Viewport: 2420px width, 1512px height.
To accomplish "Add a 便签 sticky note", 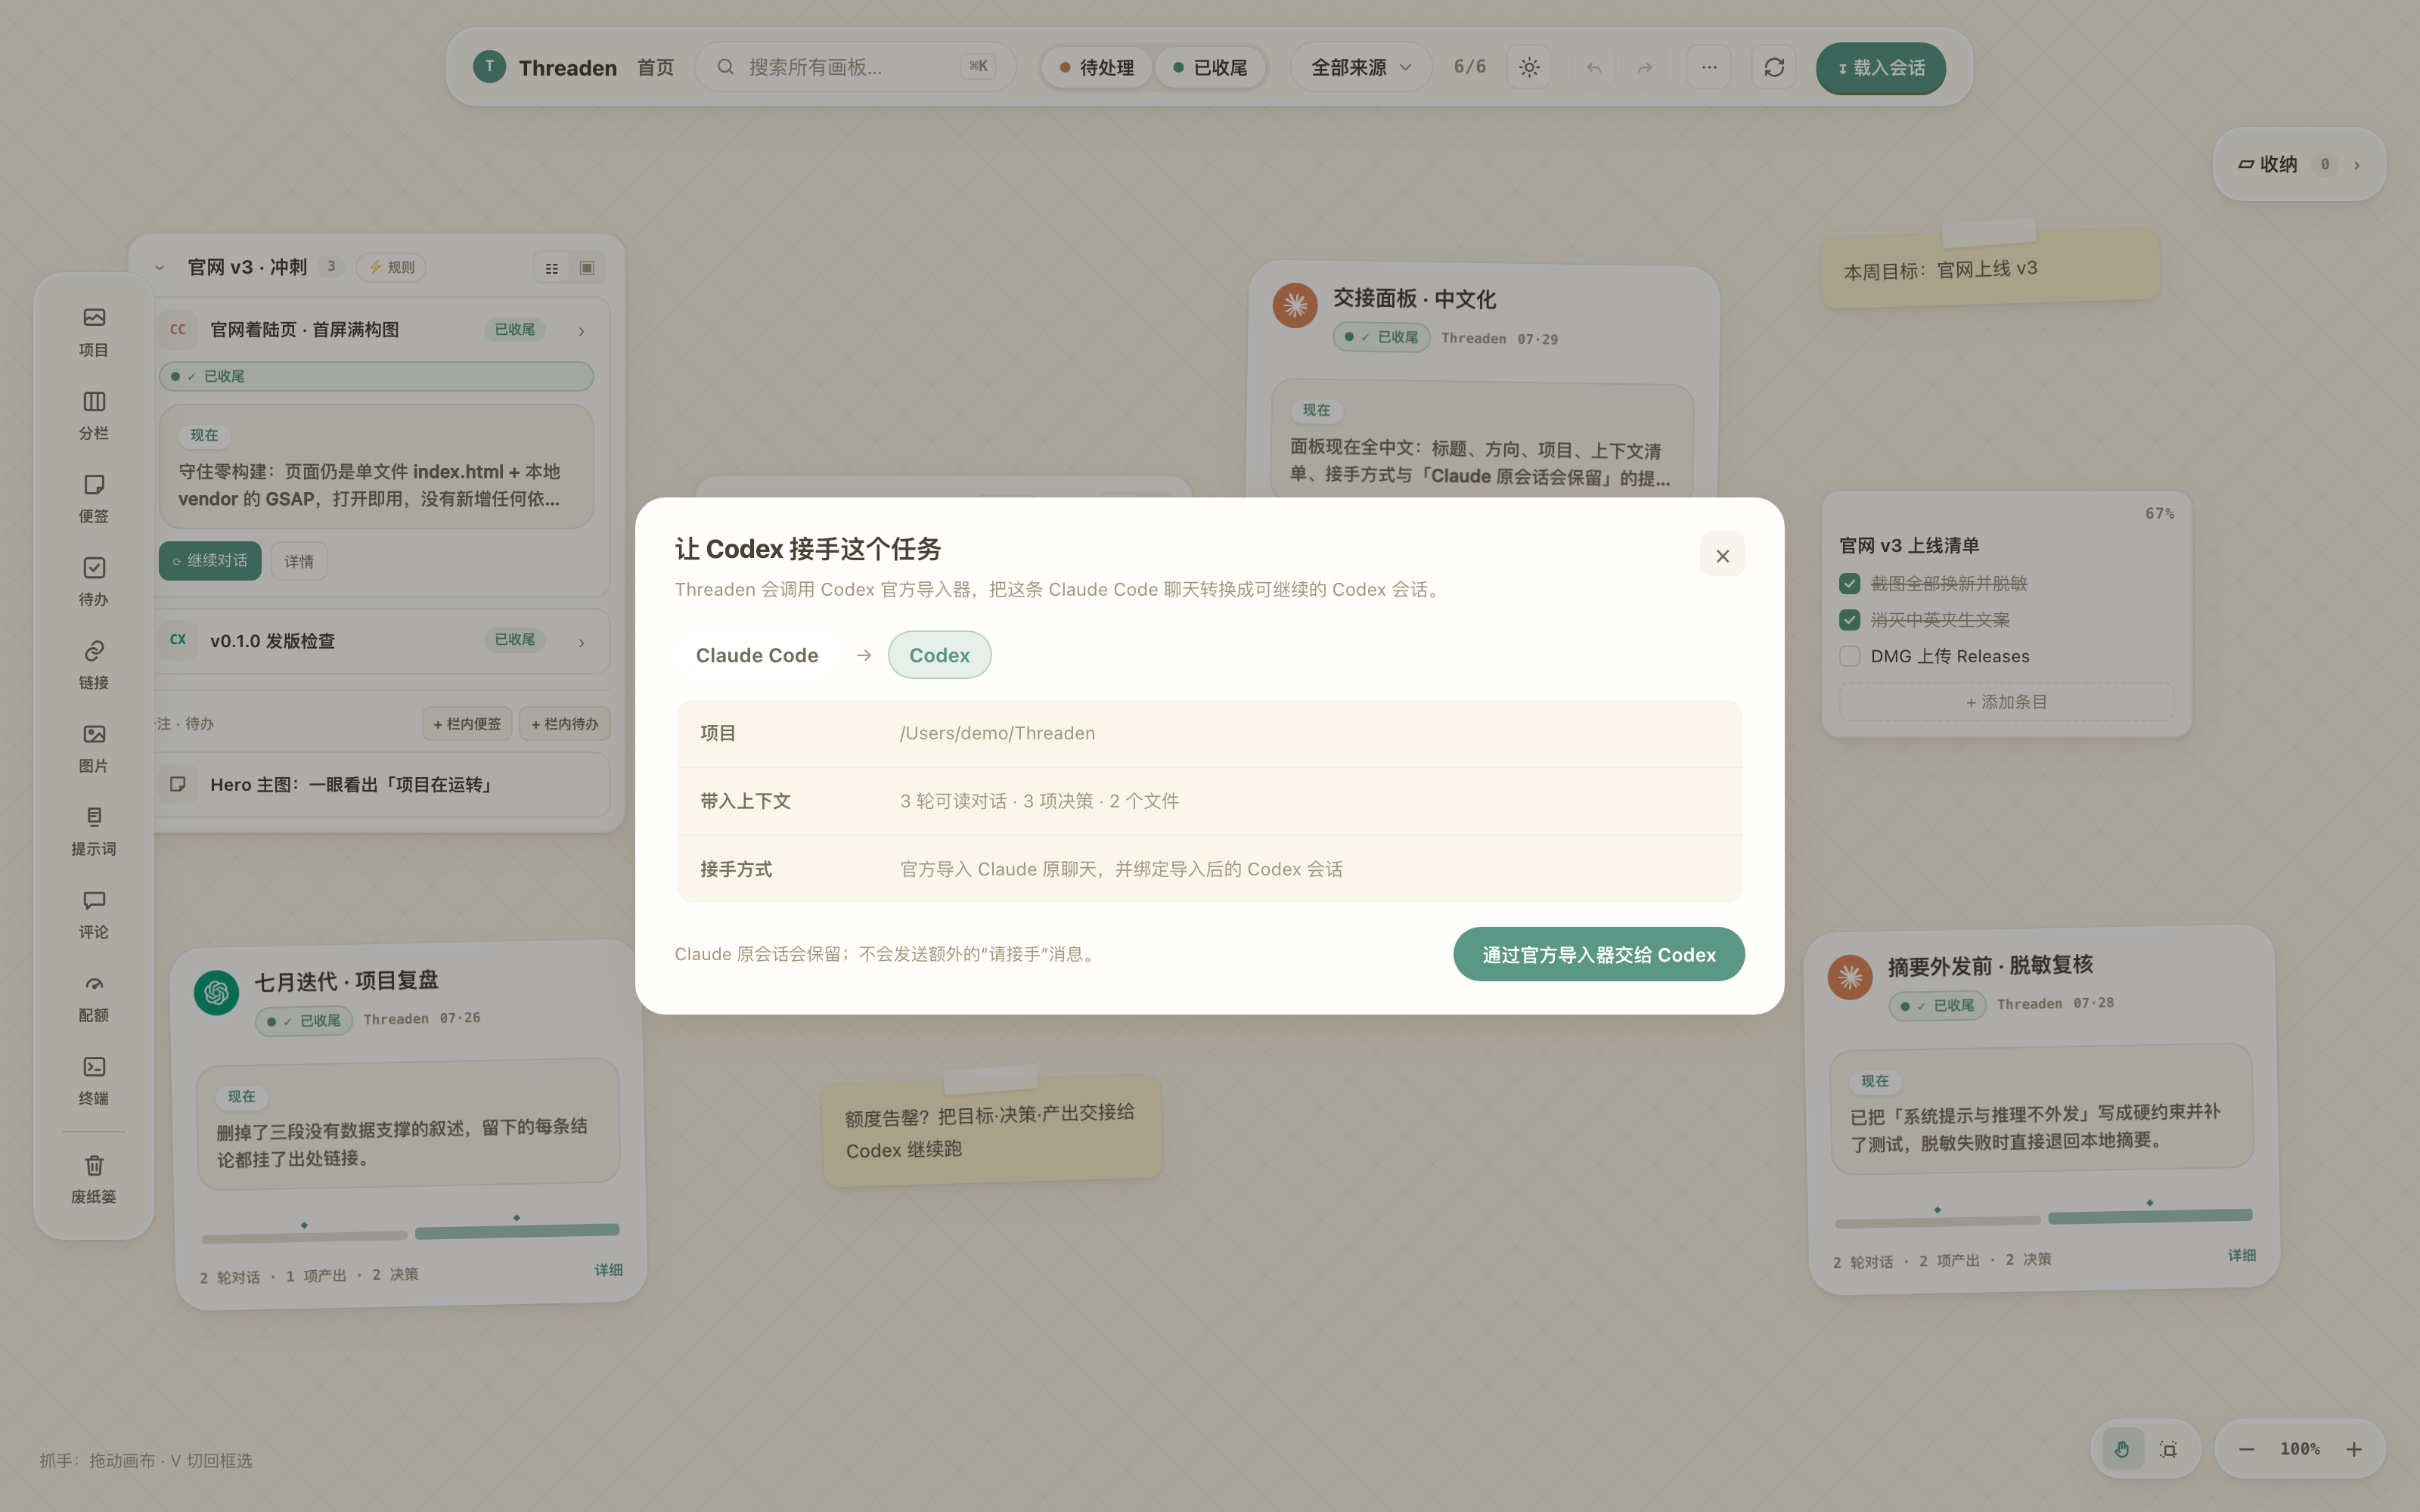I will (x=94, y=498).
